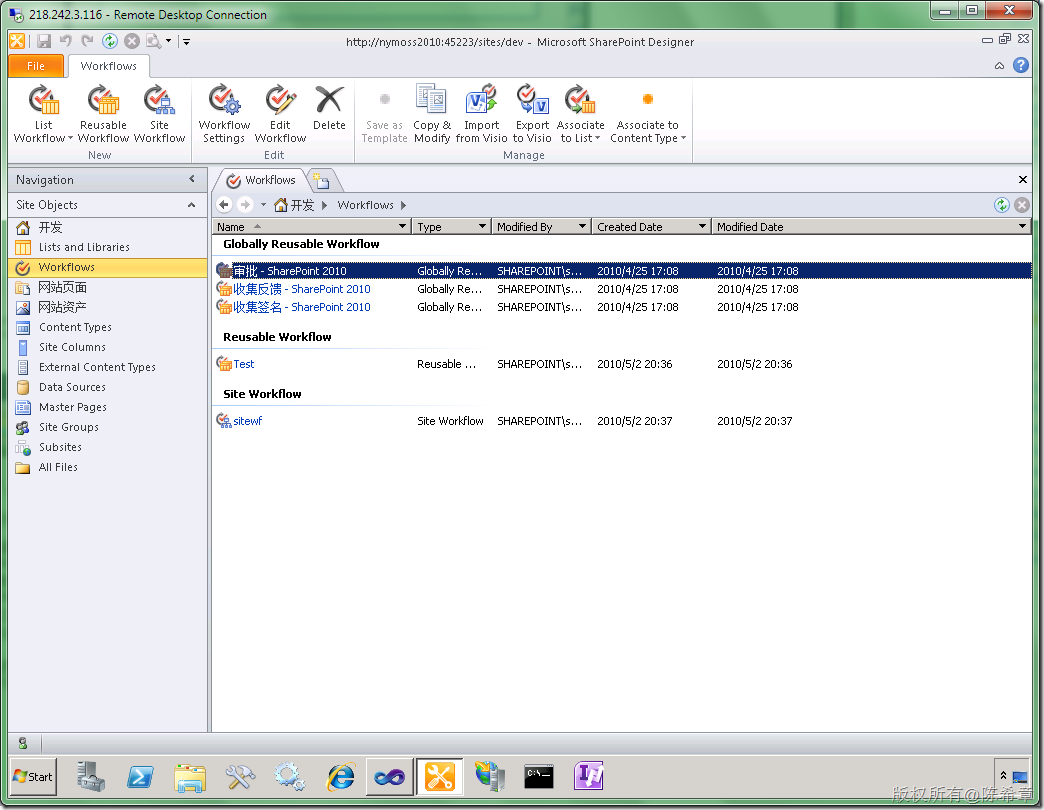Customize Quick Access Toolbar dropdown

(186, 41)
